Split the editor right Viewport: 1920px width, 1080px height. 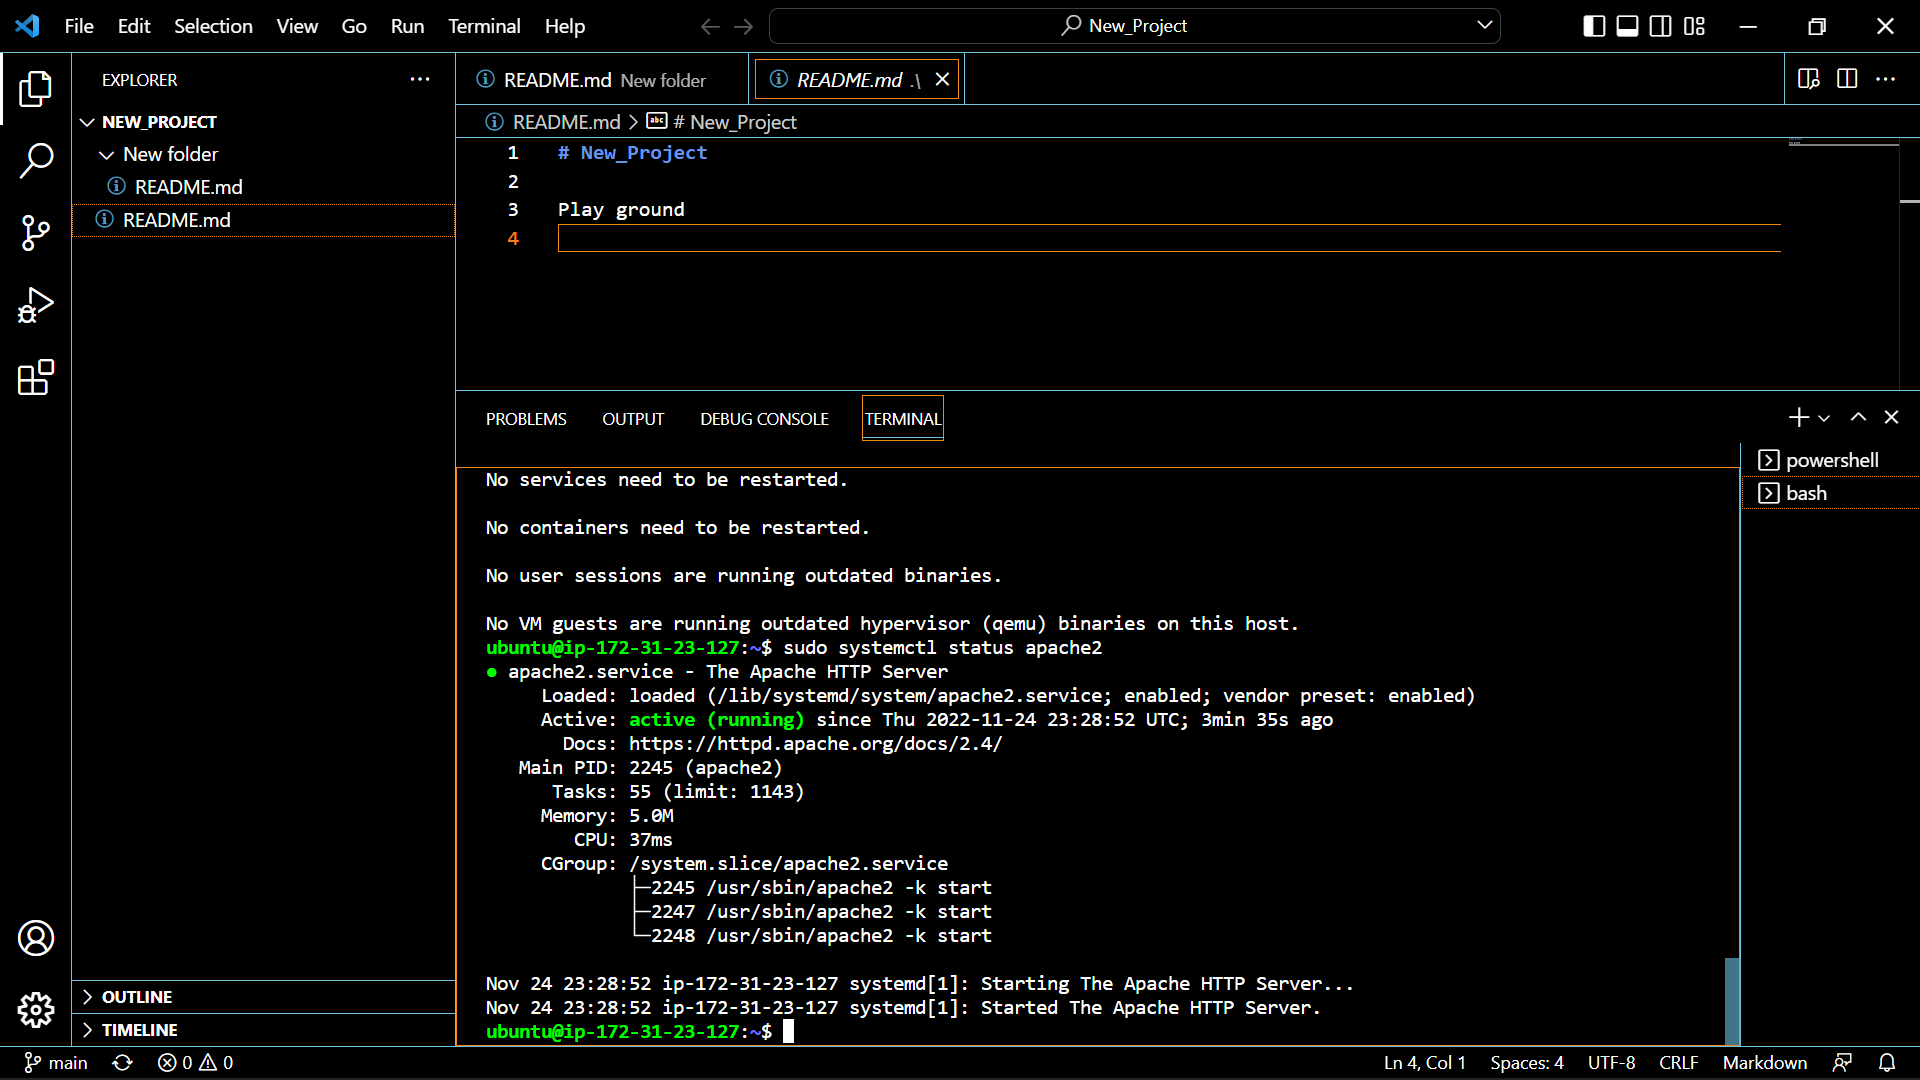click(1846, 79)
